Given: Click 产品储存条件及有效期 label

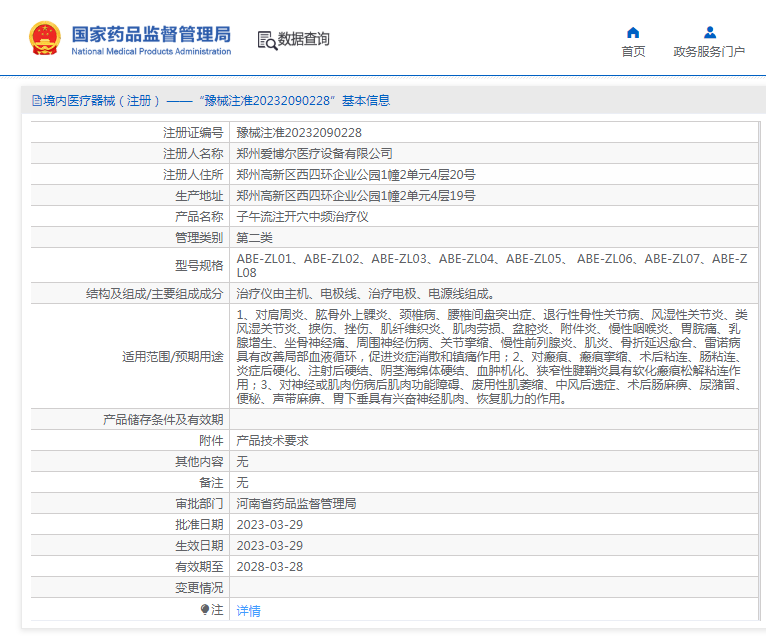Looking at the screenshot, I should [x=163, y=420].
